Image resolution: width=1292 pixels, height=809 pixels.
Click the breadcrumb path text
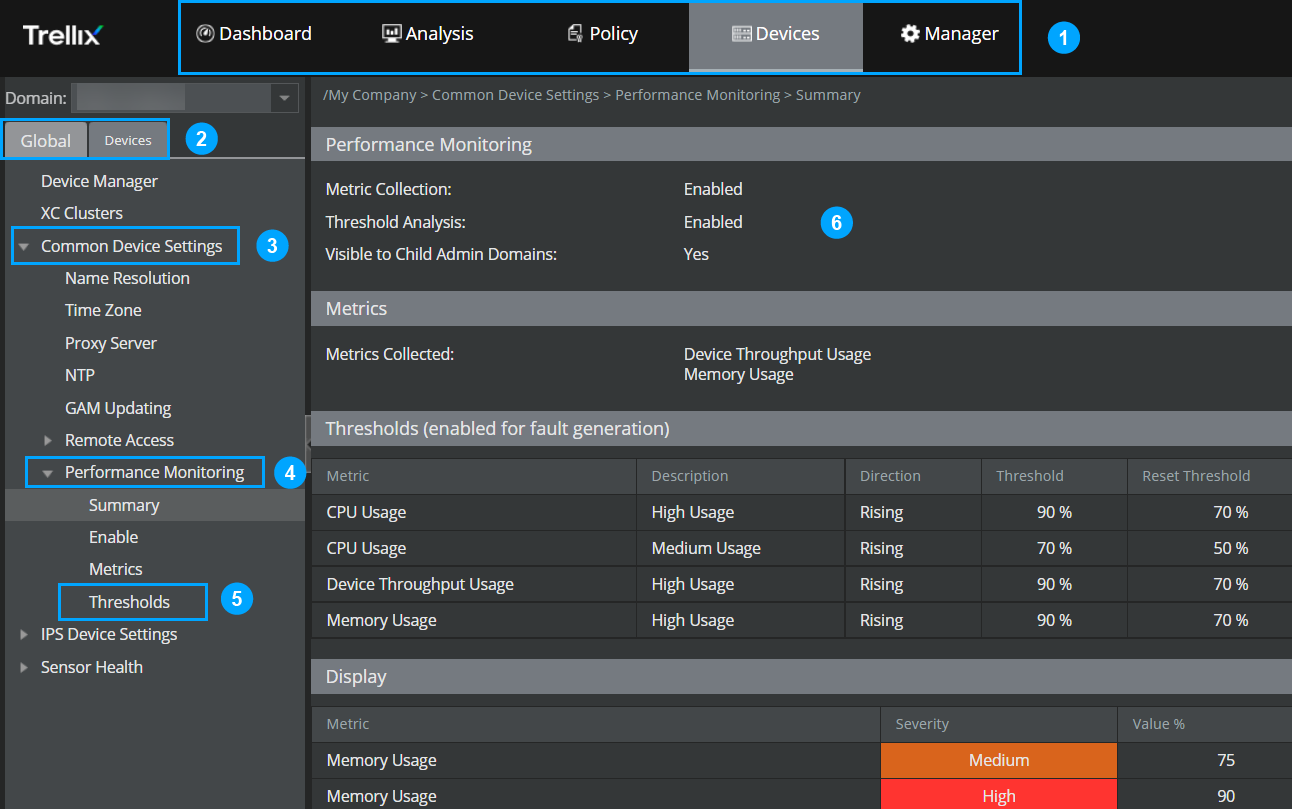pyautogui.click(x=592, y=96)
